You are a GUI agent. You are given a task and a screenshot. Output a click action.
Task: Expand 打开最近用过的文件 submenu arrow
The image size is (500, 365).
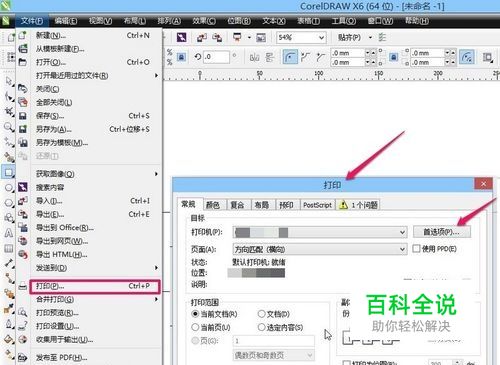point(156,76)
